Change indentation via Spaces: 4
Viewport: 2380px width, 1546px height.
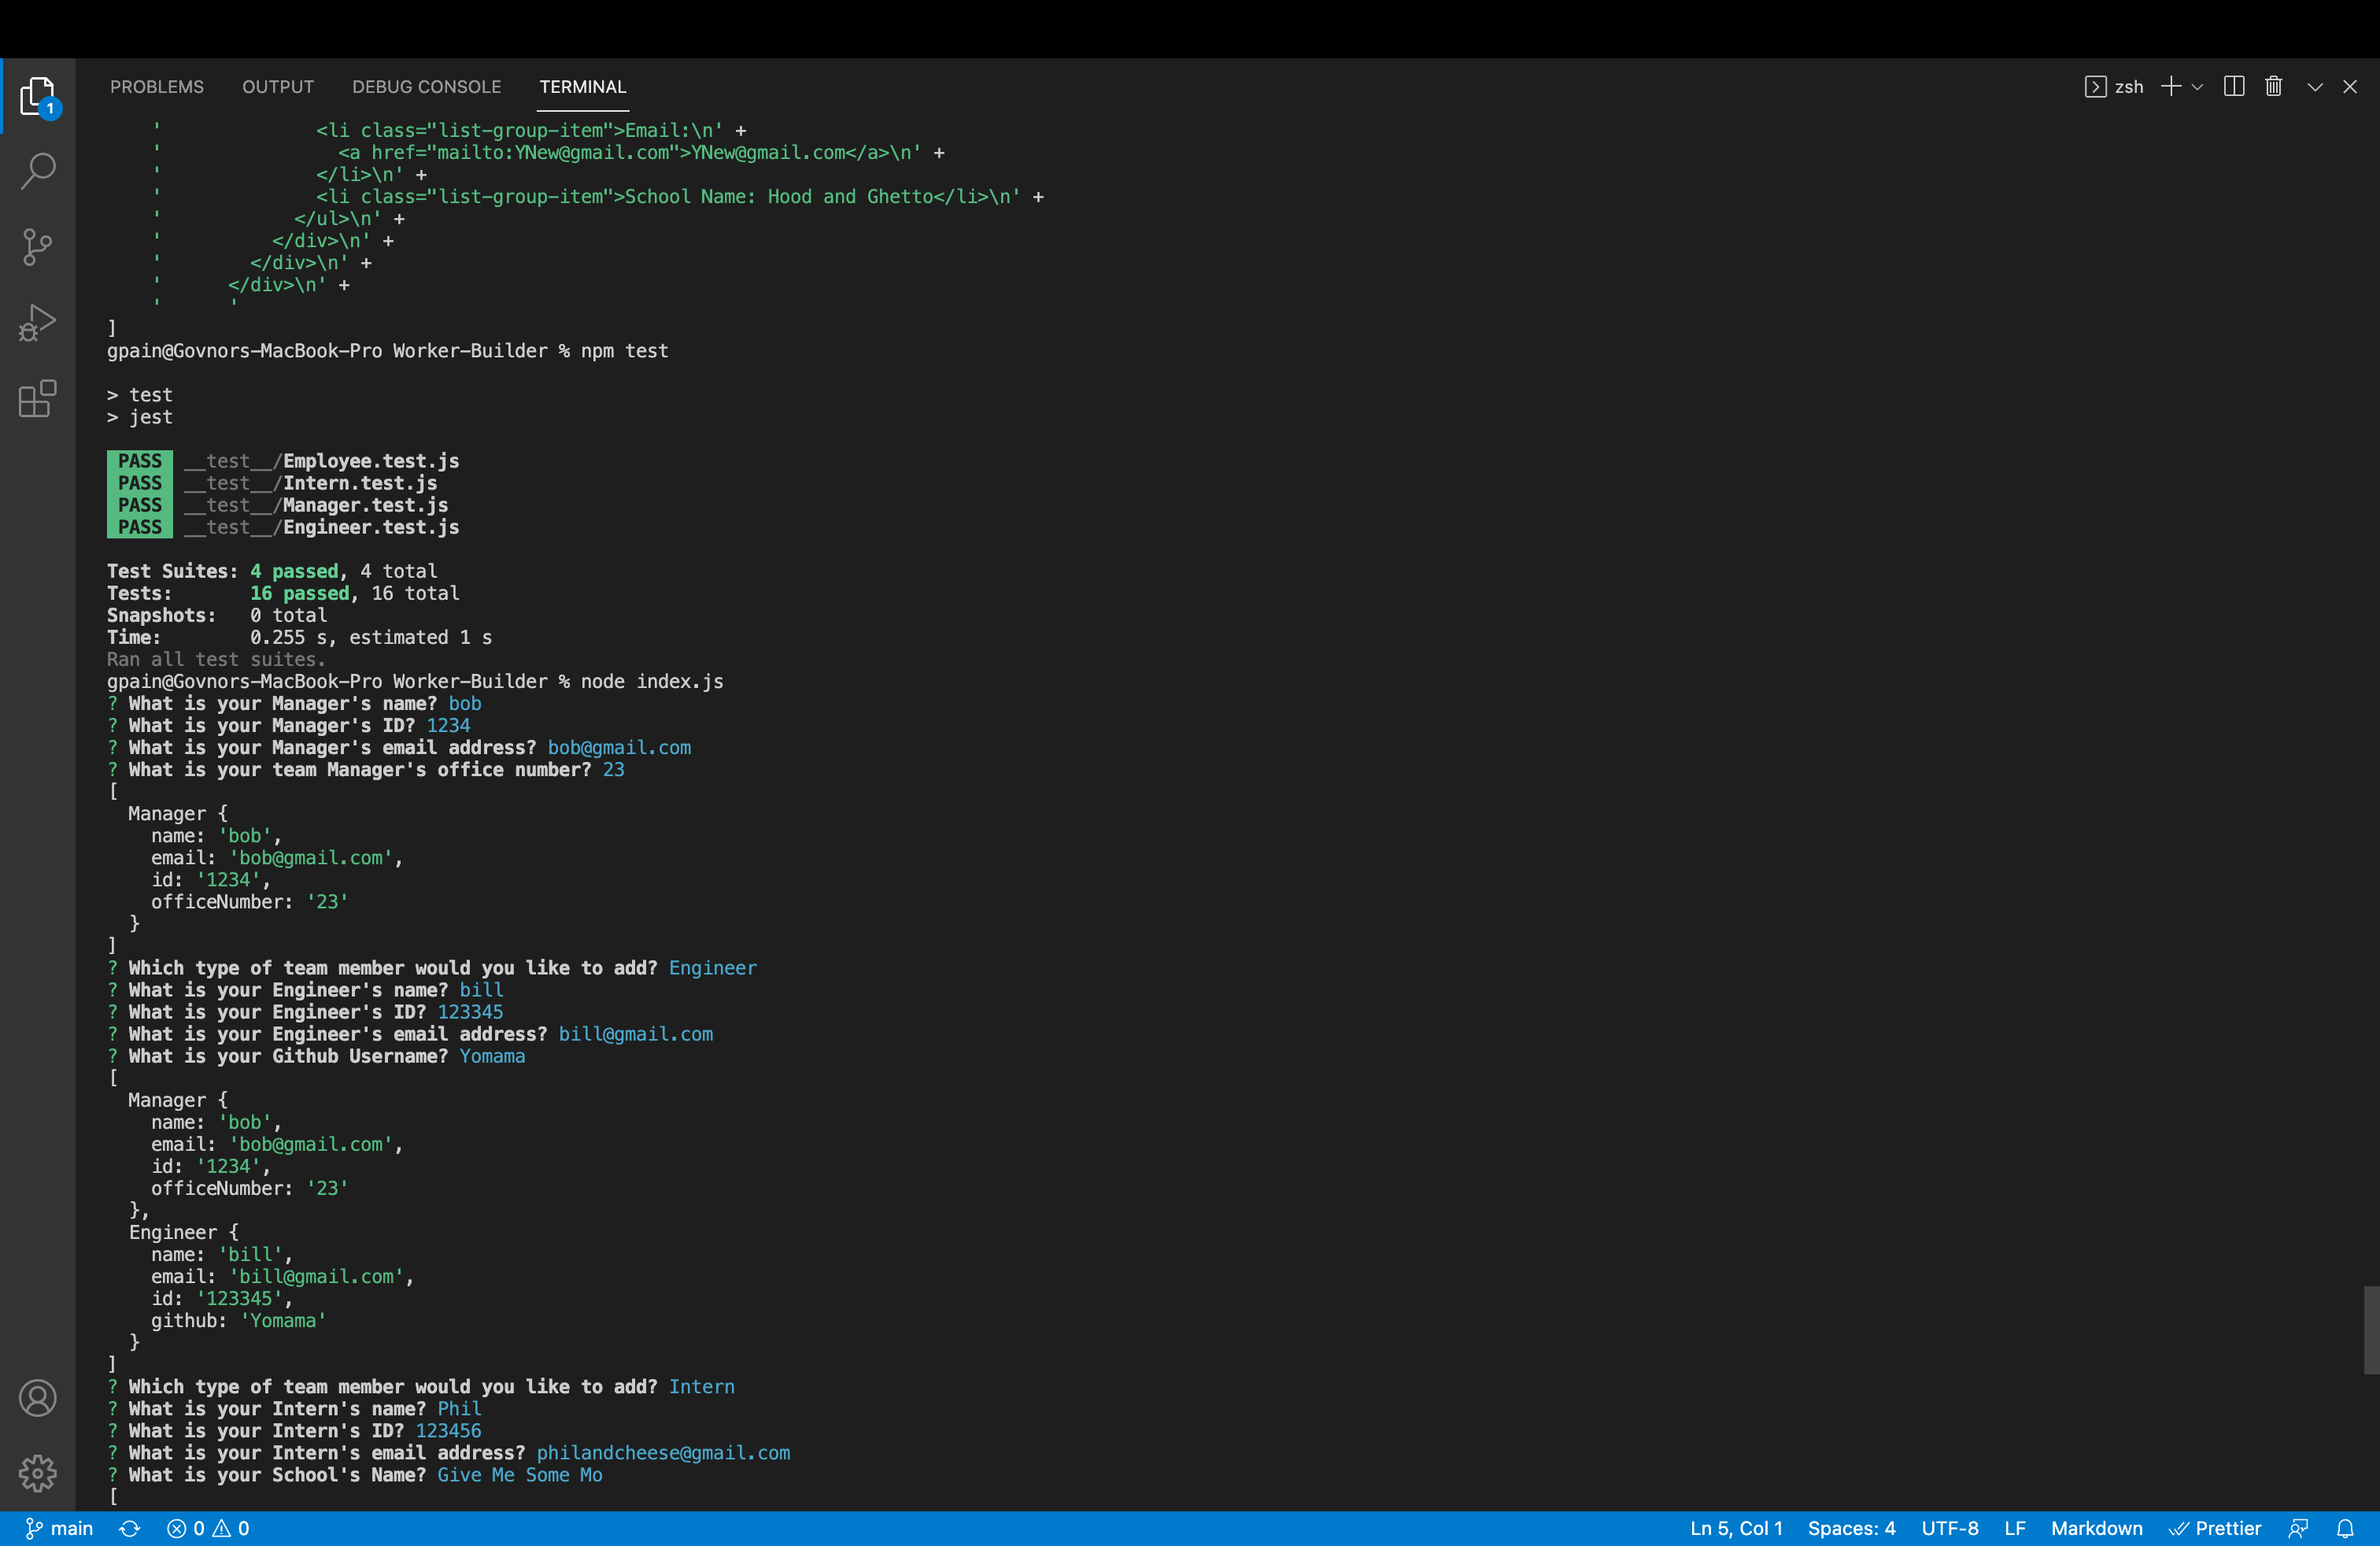tap(1851, 1528)
